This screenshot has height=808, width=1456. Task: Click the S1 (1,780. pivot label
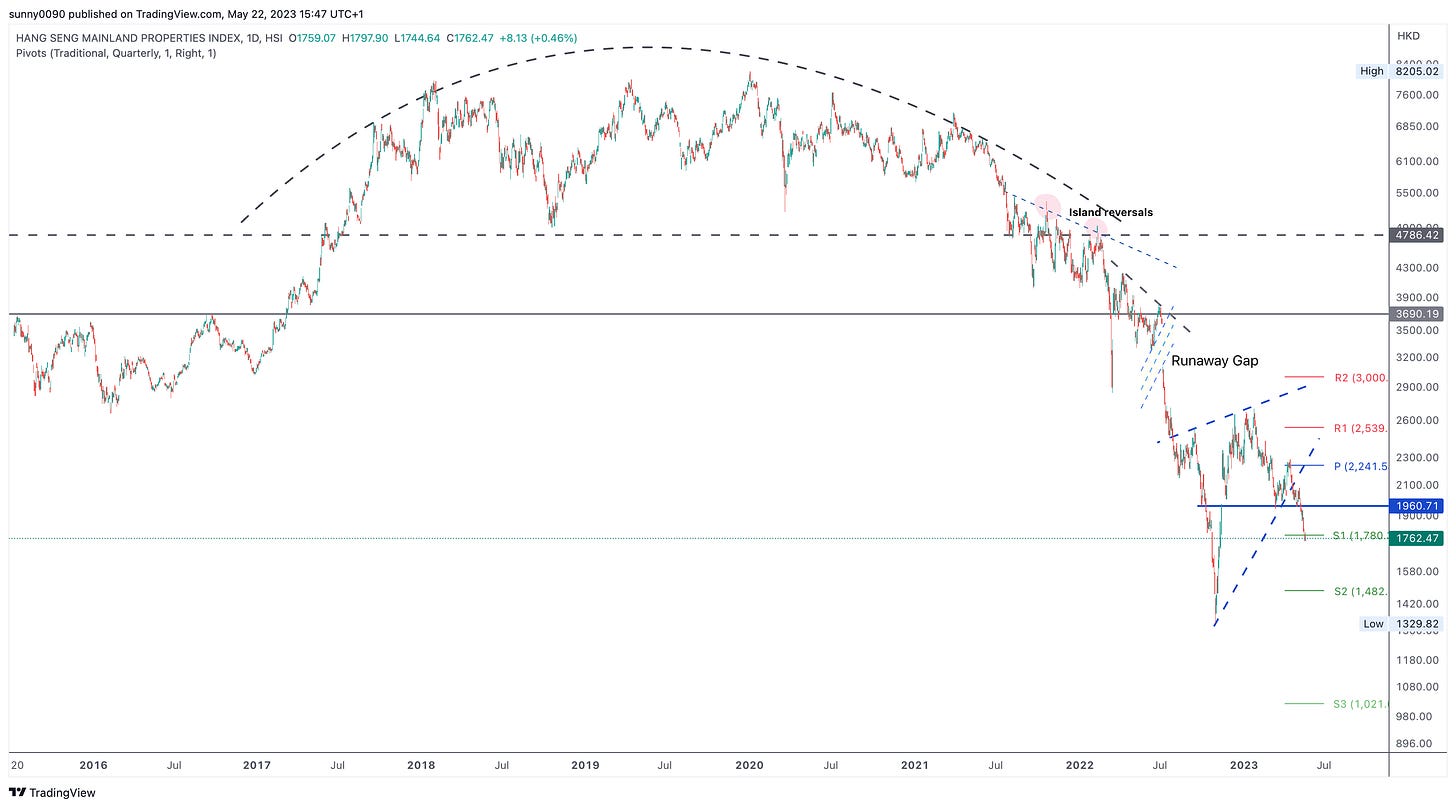[x=1361, y=536]
